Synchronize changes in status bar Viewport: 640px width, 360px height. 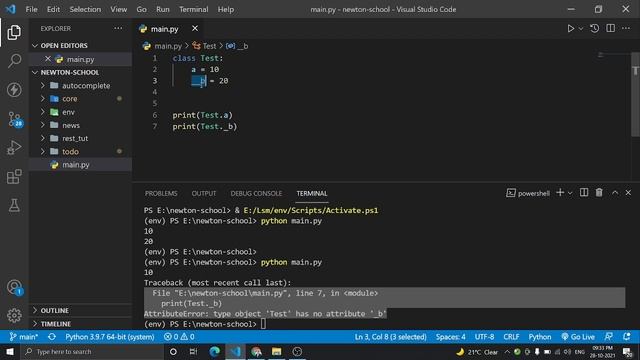pos(52,337)
